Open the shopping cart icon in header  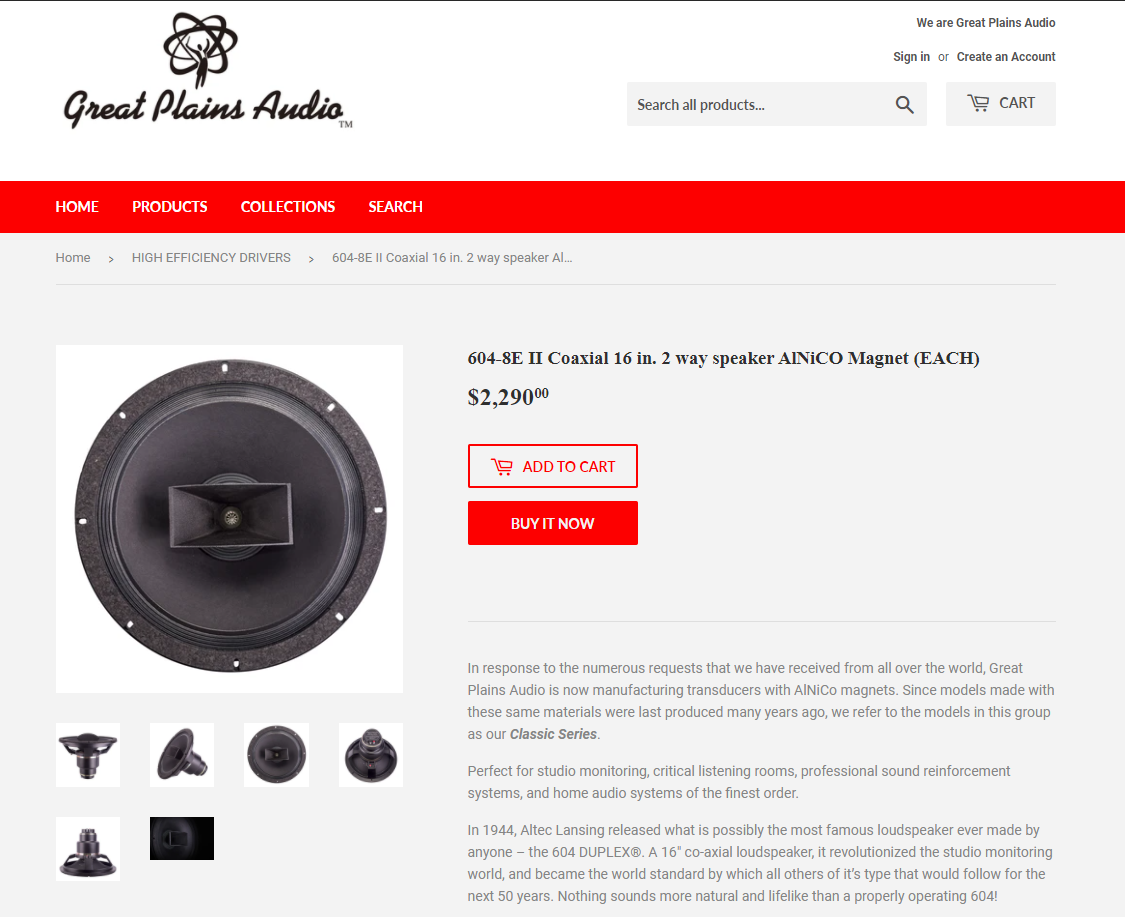click(x=978, y=103)
